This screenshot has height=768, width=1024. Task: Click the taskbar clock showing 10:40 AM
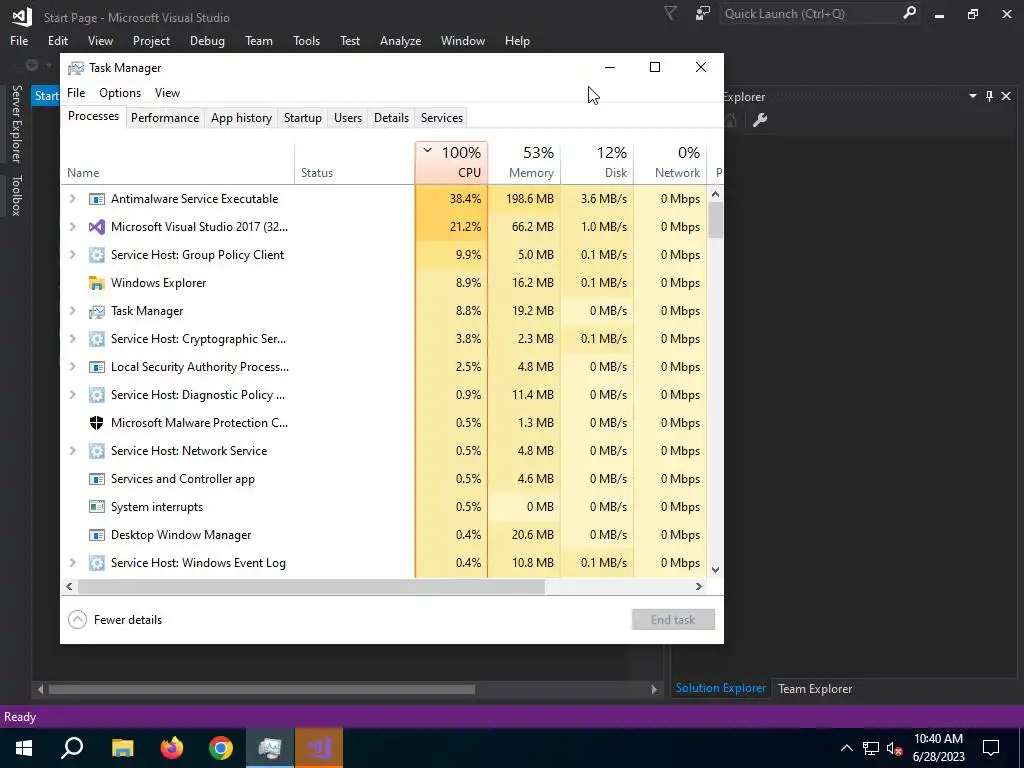point(938,748)
